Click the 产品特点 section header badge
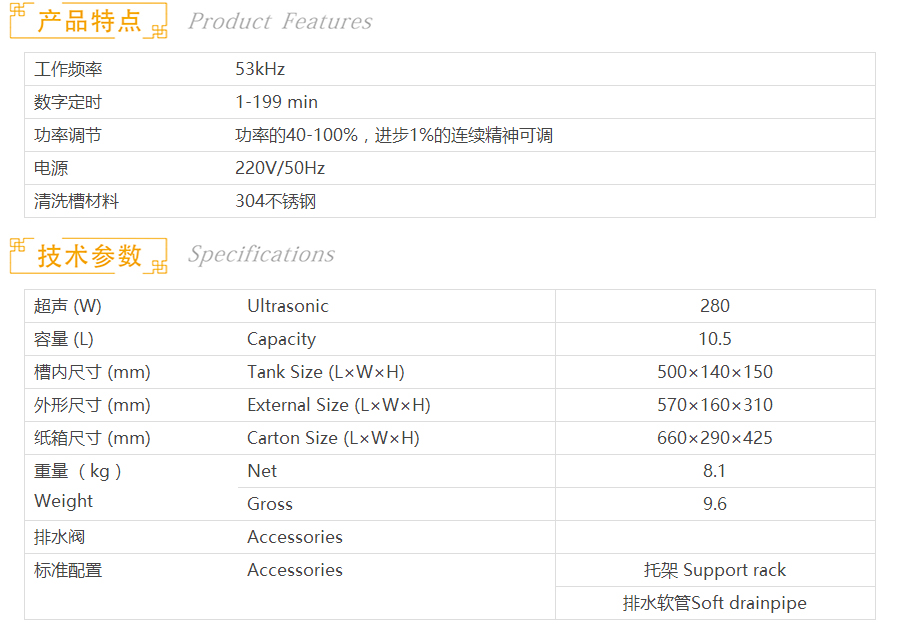Screen dimensions: 900x625 (x=88, y=21)
